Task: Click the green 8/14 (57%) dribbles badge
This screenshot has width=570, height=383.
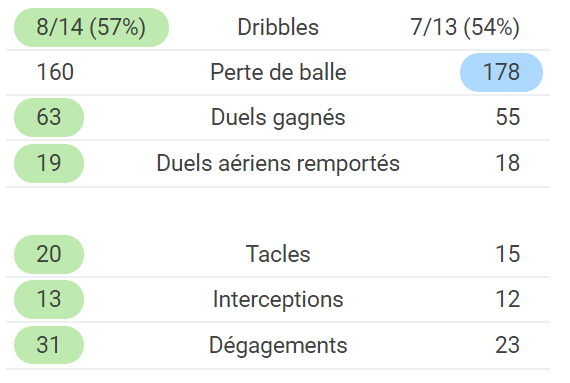Action: coord(91,28)
